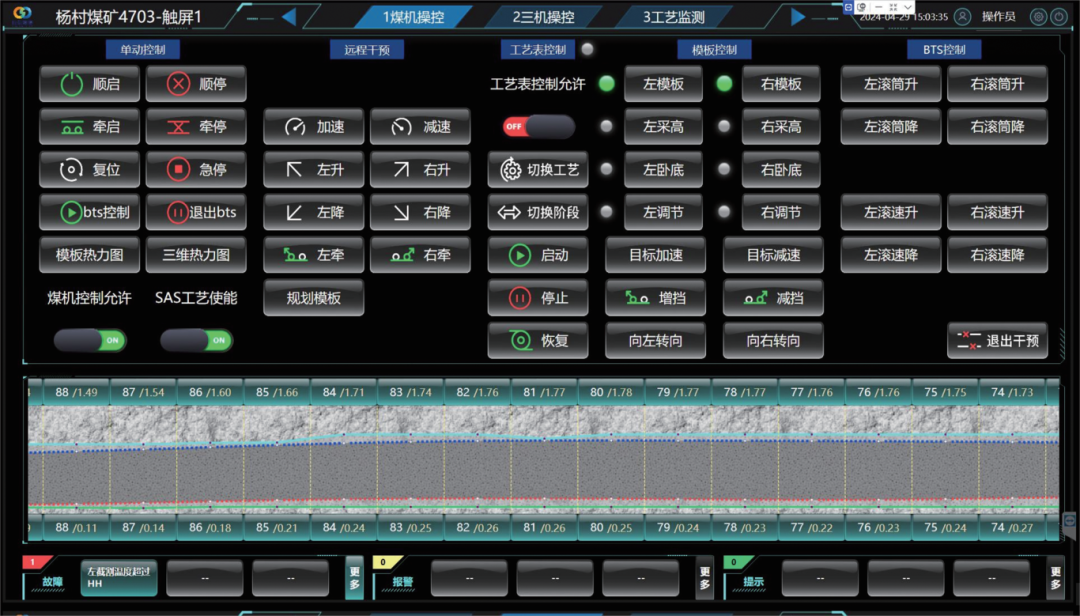Click the 恢复 restore button
The width and height of the screenshot is (1080, 616).
pos(538,340)
